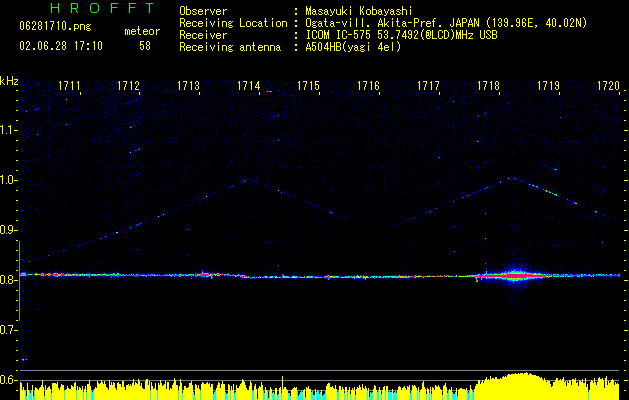Click the date stamp 02.06.28 17:10
Screen dimensions: 629x400
click(61, 46)
